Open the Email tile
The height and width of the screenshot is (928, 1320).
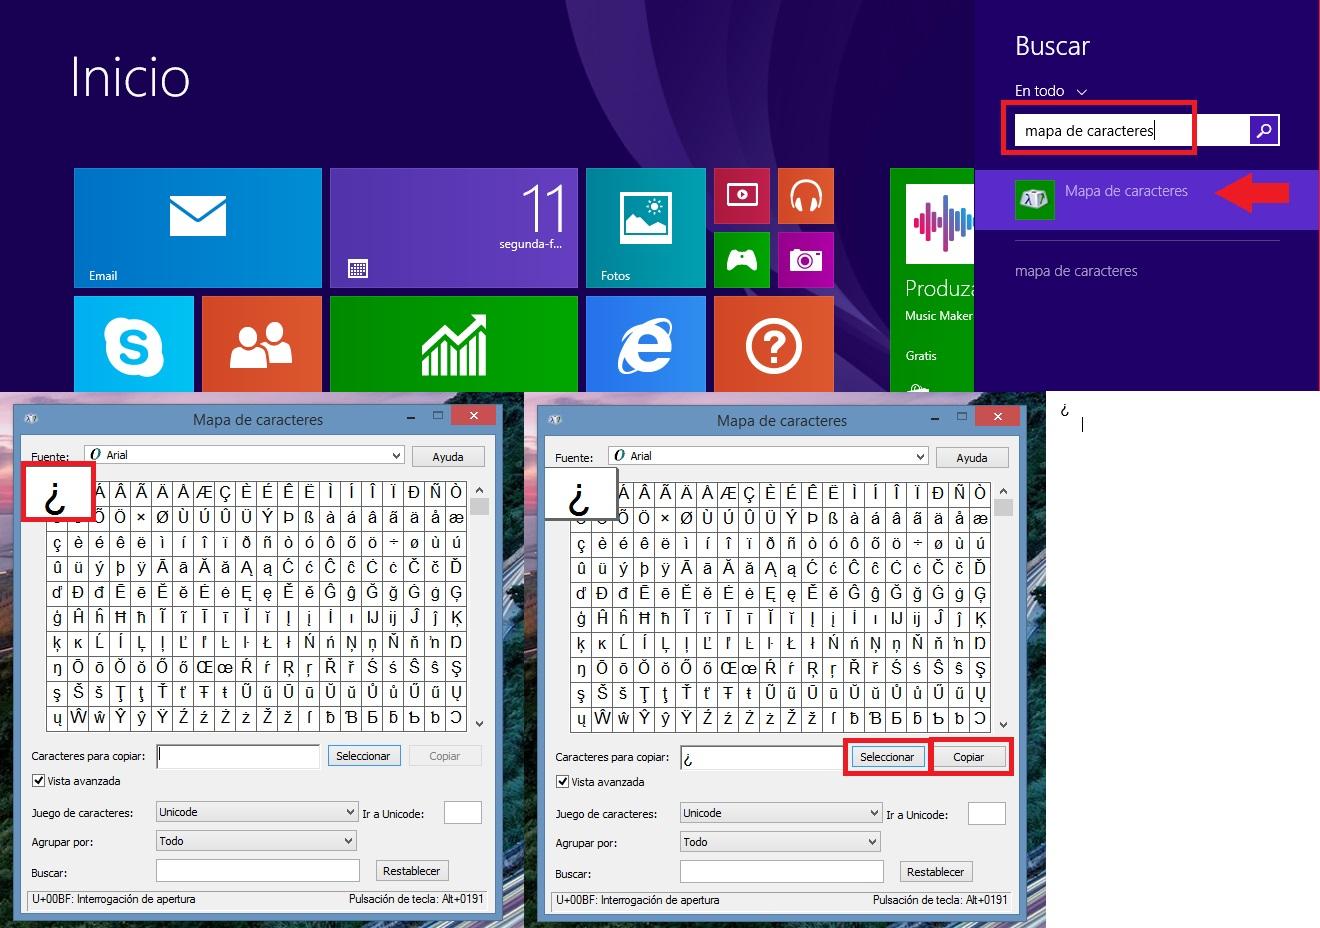pos(197,227)
